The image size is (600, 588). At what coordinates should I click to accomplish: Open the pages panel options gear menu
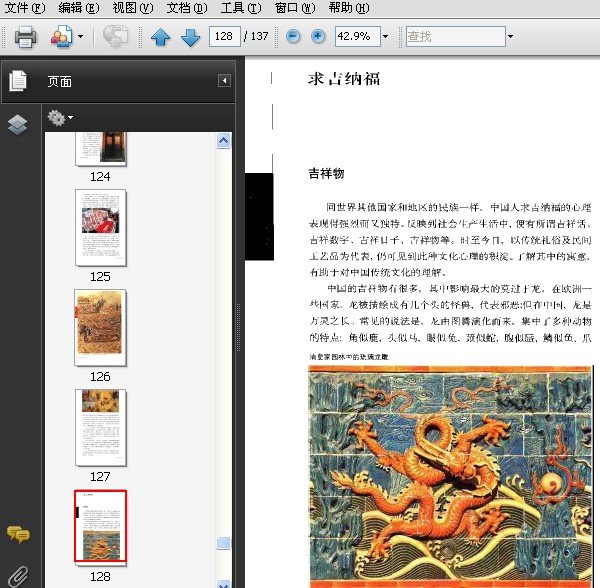point(60,118)
